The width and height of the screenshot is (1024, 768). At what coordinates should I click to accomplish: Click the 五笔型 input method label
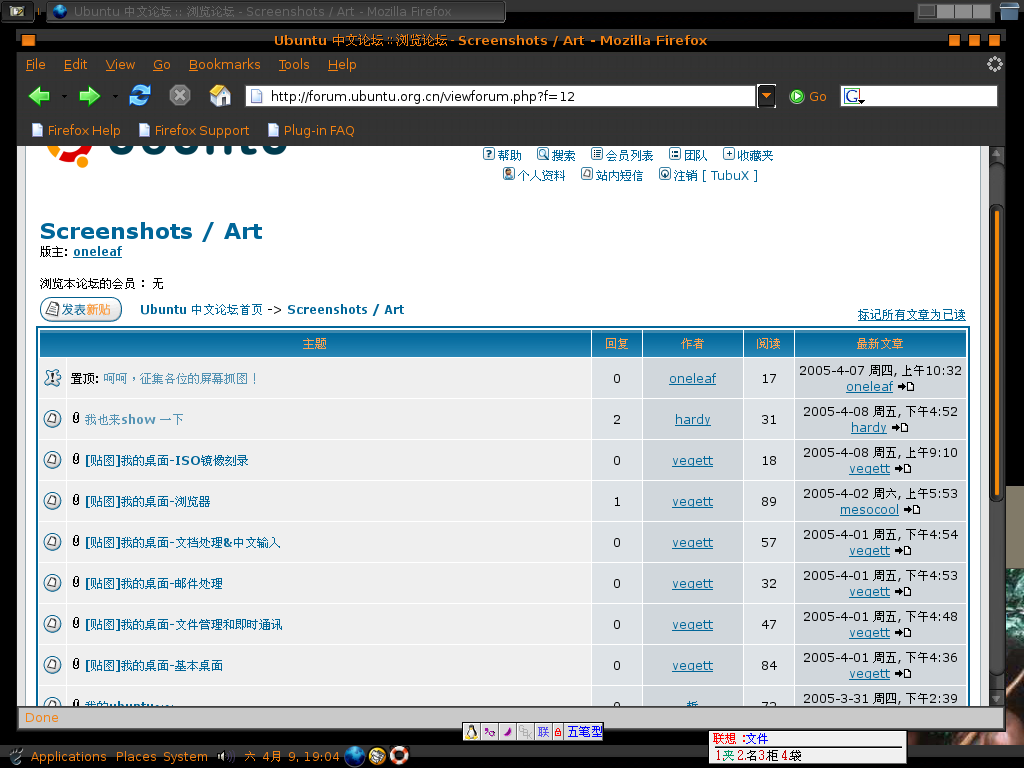click(x=584, y=731)
